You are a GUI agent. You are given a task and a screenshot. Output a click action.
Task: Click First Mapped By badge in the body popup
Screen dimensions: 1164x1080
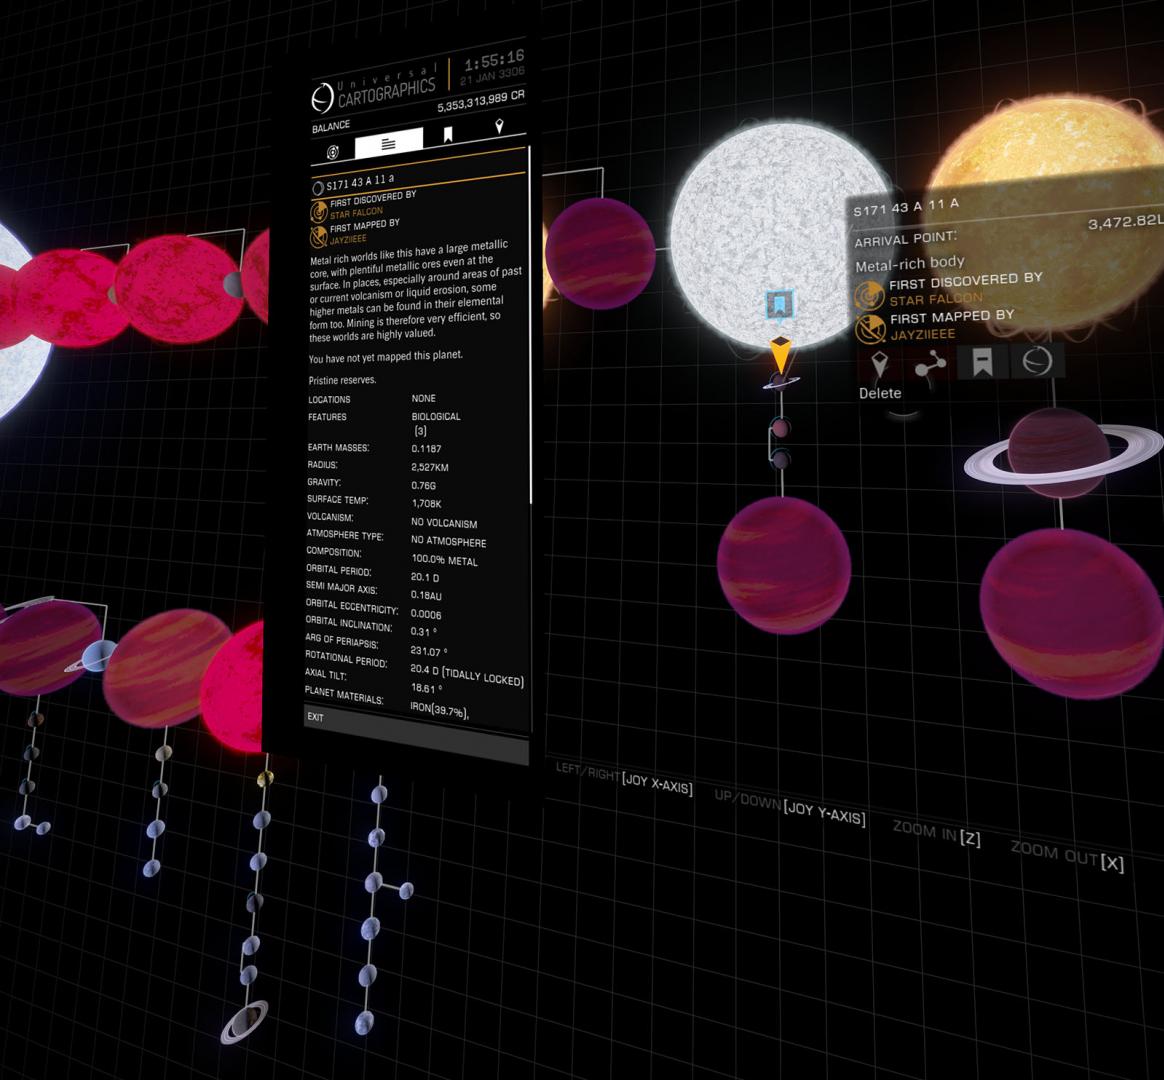(870, 329)
